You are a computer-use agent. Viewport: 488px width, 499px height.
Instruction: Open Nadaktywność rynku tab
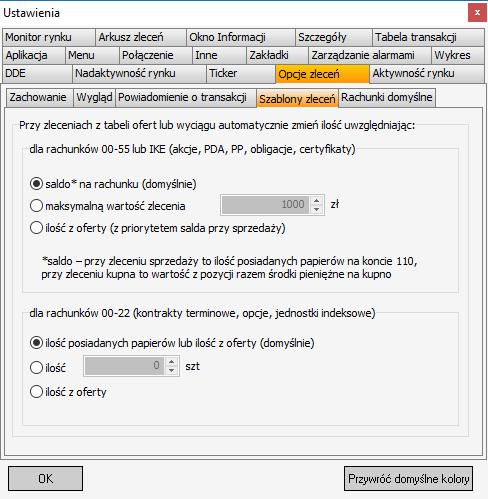click(x=139, y=73)
